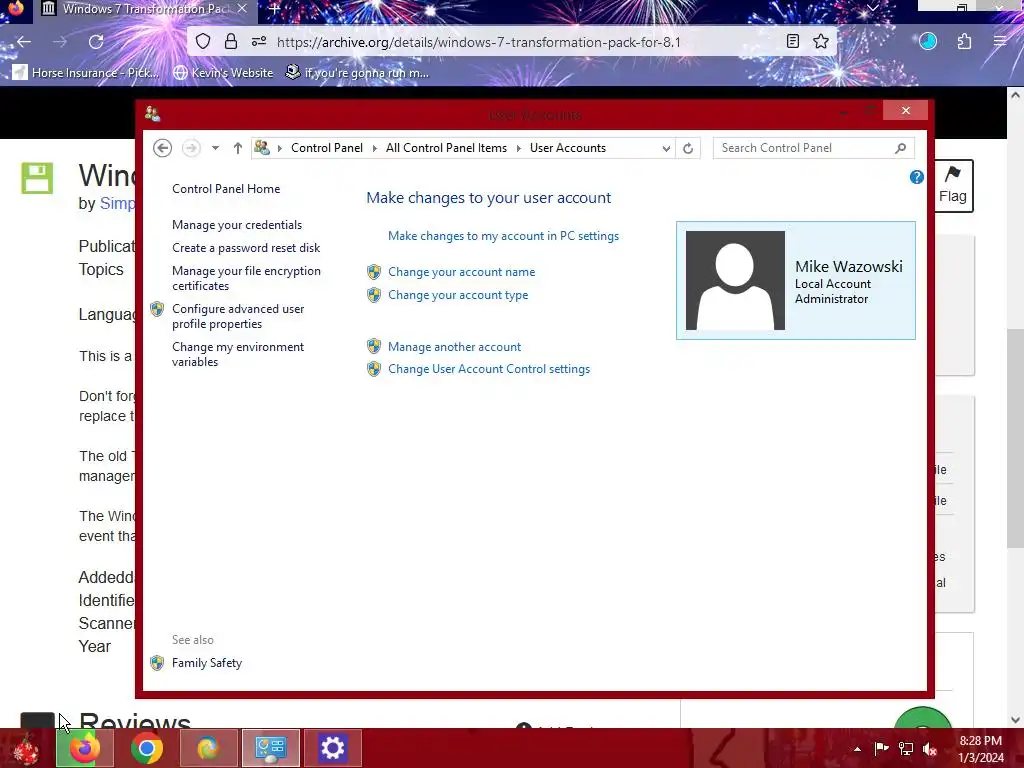Click All Control Panel Items breadcrumb
The width and height of the screenshot is (1024, 768).
[446, 148]
